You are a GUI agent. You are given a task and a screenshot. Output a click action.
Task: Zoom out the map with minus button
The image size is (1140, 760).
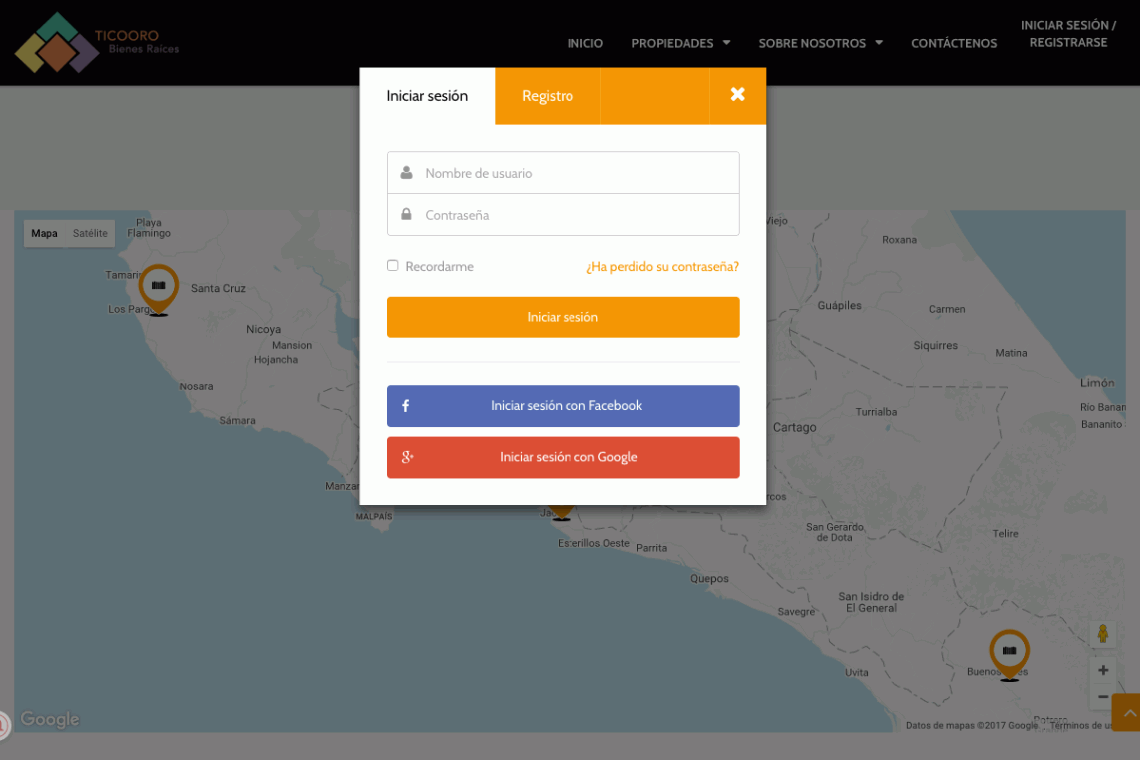[x=1102, y=696]
